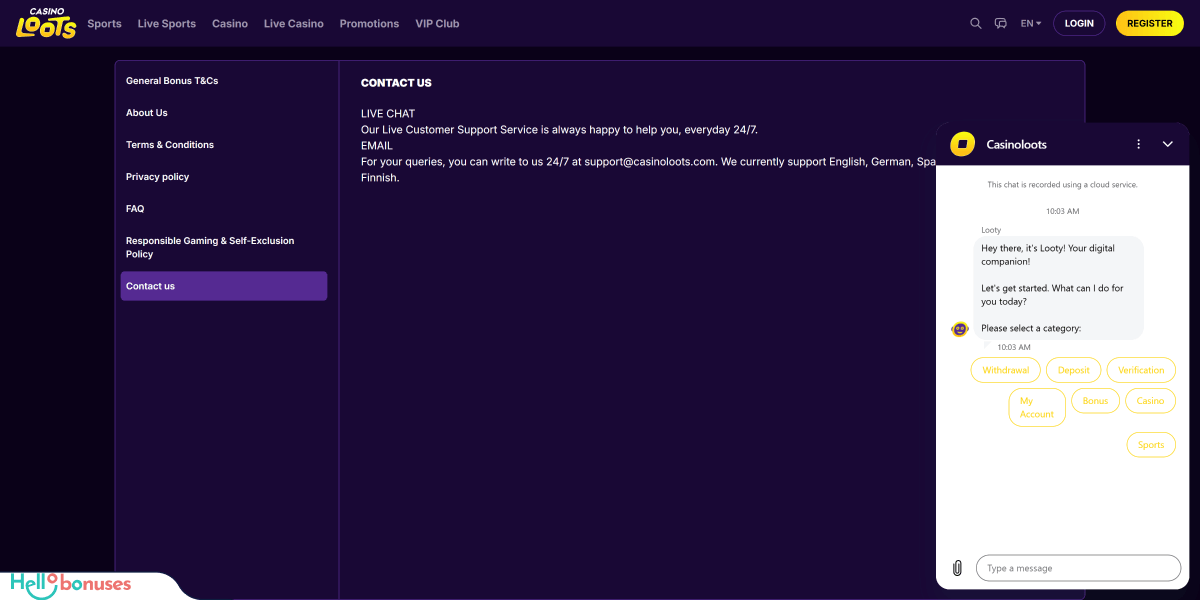
Task: Open Responsible Gaming & Self-Exclusion Policy
Action: click(210, 247)
